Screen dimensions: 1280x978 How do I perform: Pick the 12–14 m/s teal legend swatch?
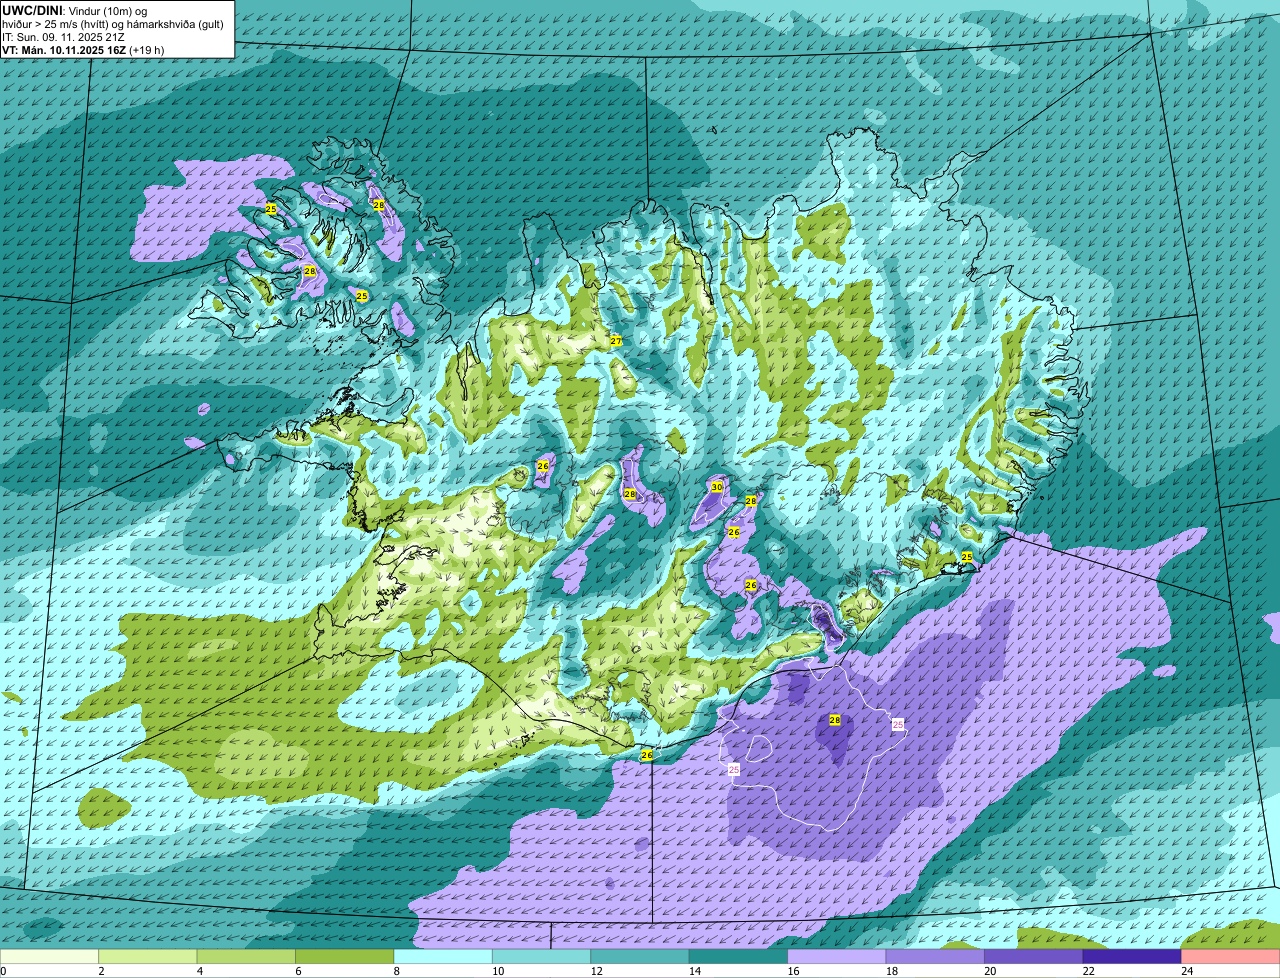click(x=640, y=956)
